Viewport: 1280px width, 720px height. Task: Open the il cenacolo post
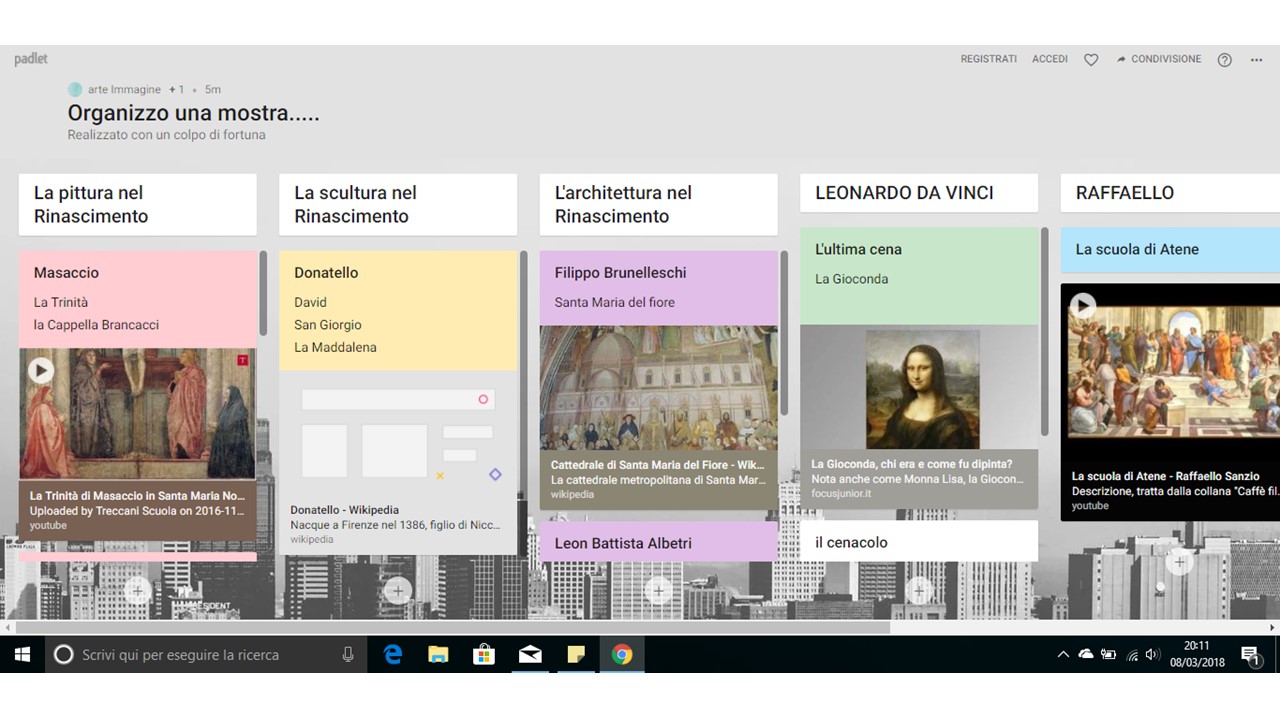click(919, 542)
